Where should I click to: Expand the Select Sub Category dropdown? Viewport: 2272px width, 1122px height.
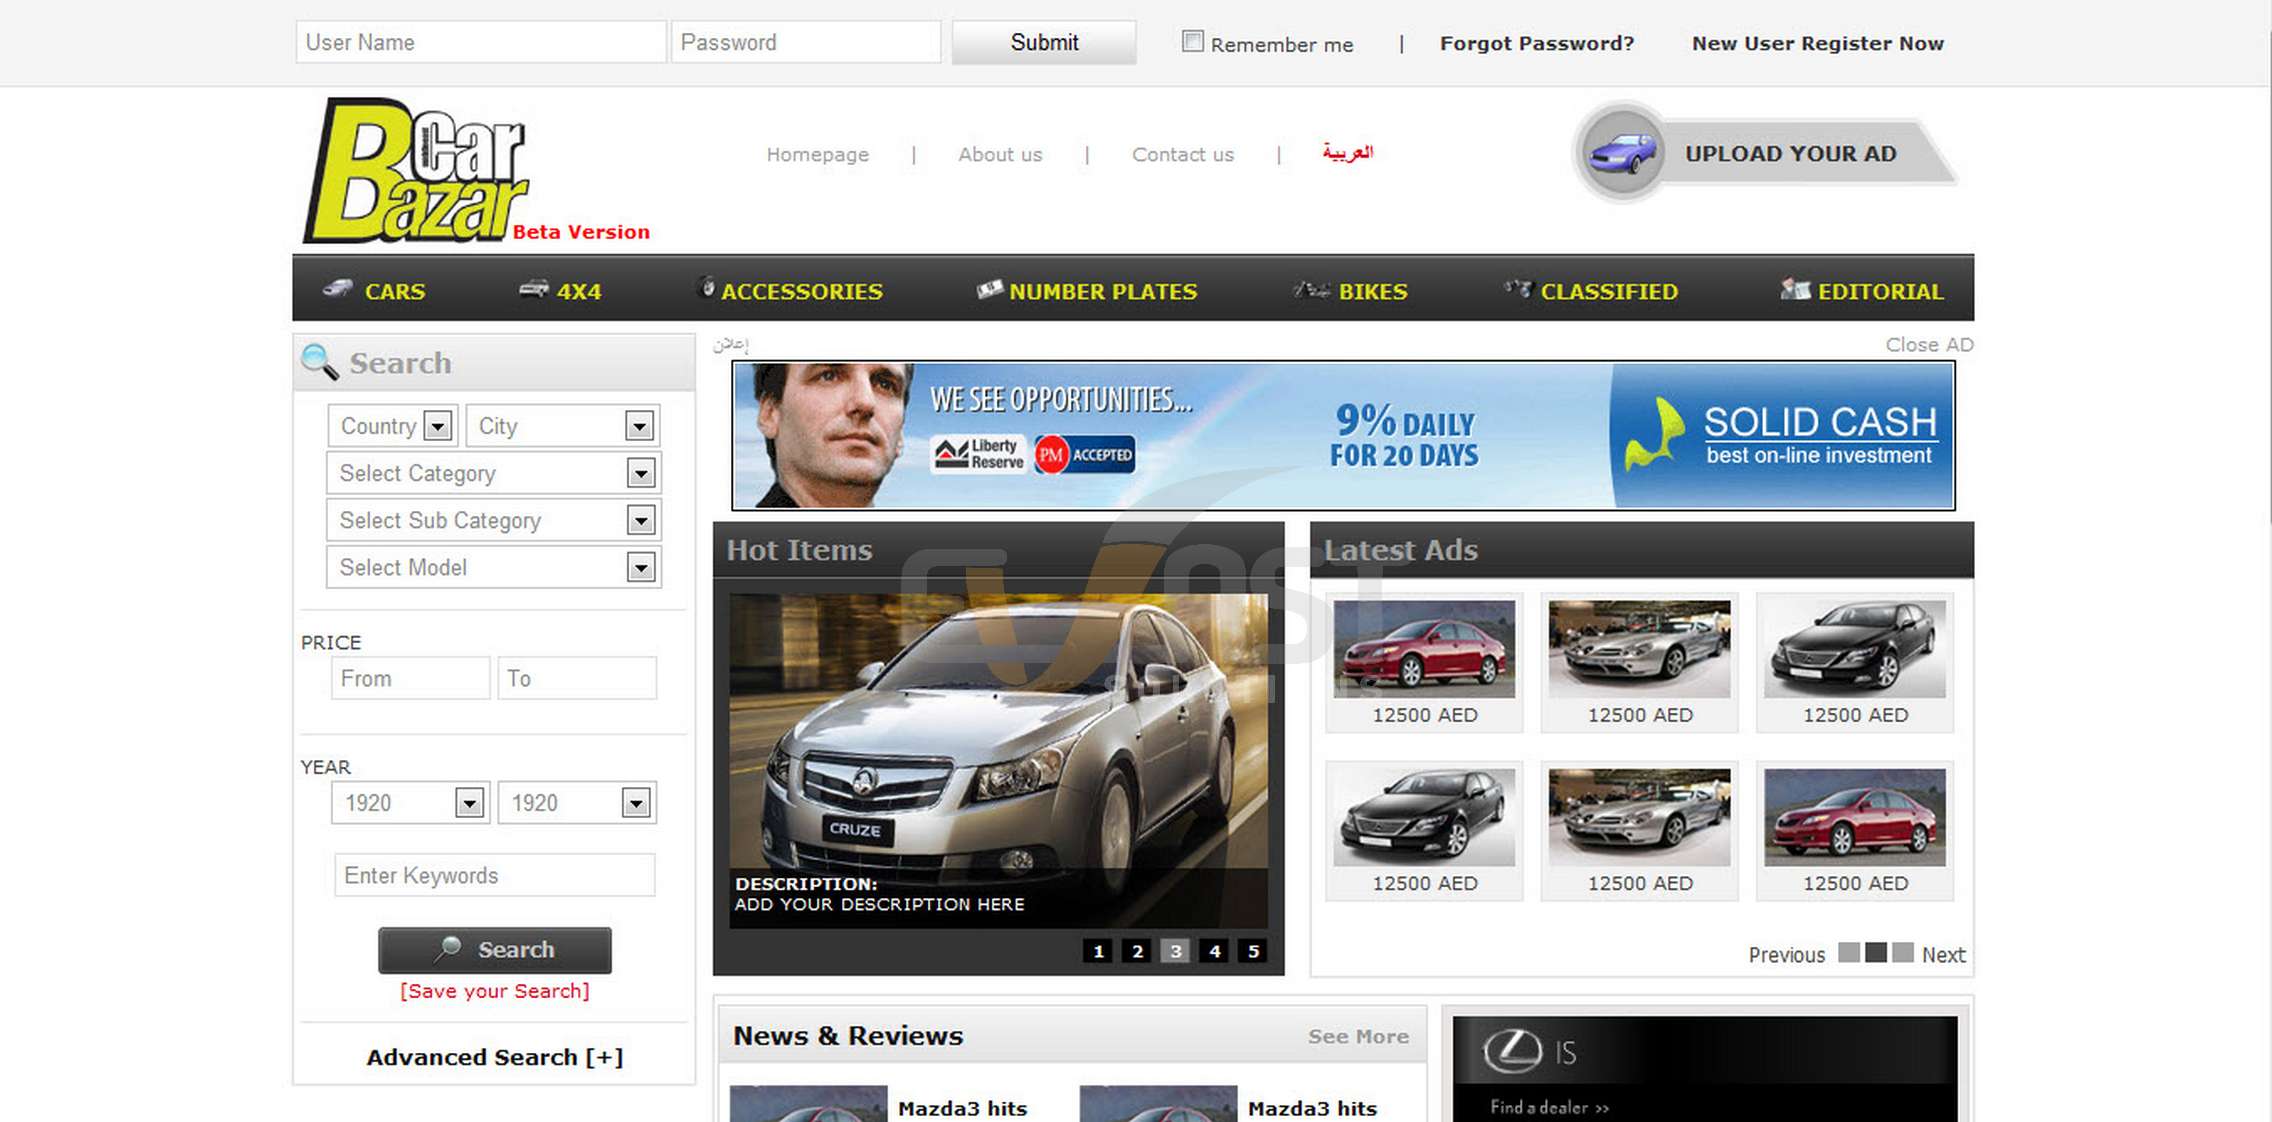pos(493,520)
